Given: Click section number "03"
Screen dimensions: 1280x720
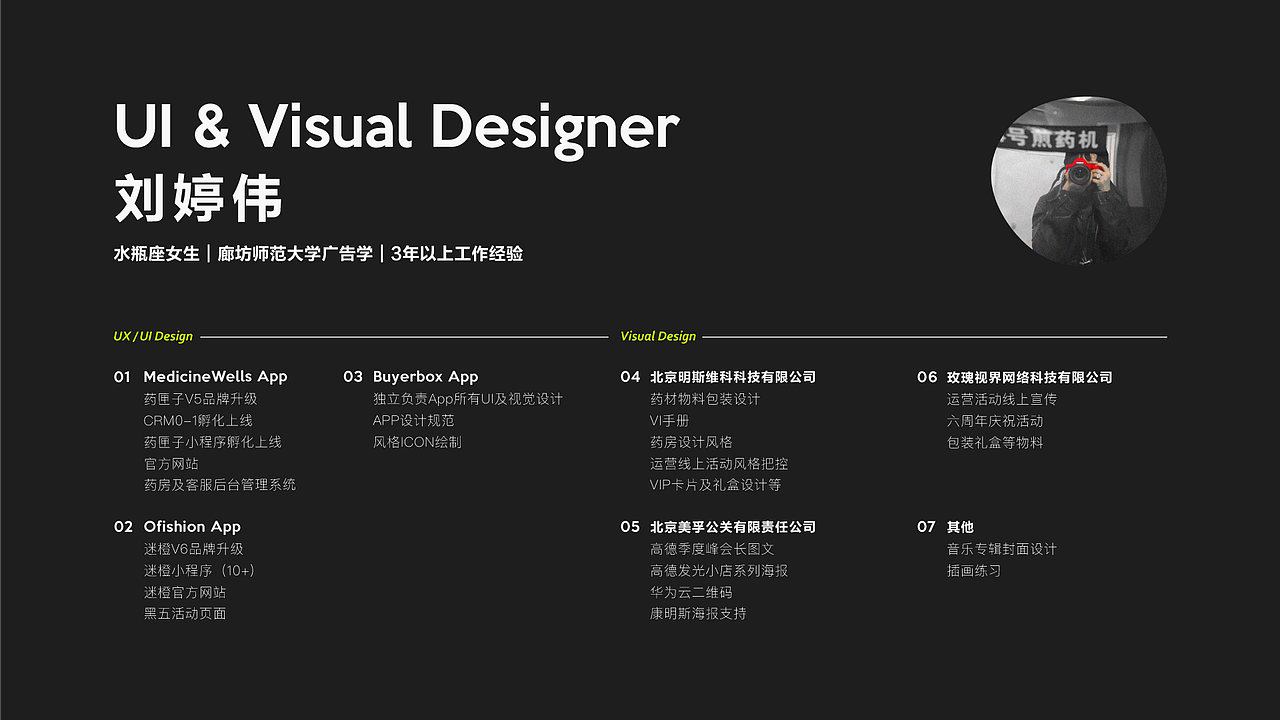Looking at the screenshot, I should click(x=353, y=377).
